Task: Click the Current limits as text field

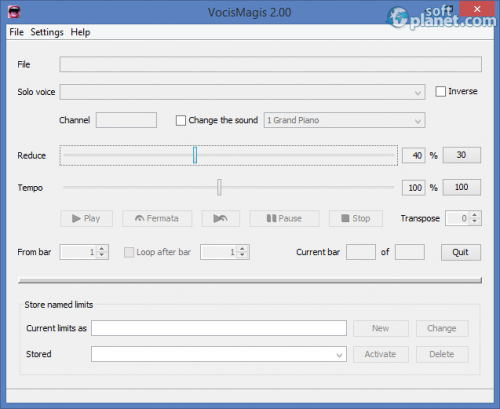Action: coord(219,328)
